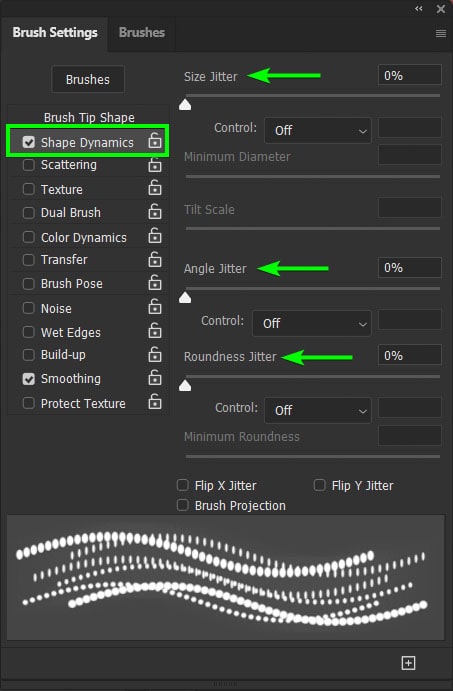Lock the Color Dynamics setting
Screen dimensions: 453x691
pos(155,236)
